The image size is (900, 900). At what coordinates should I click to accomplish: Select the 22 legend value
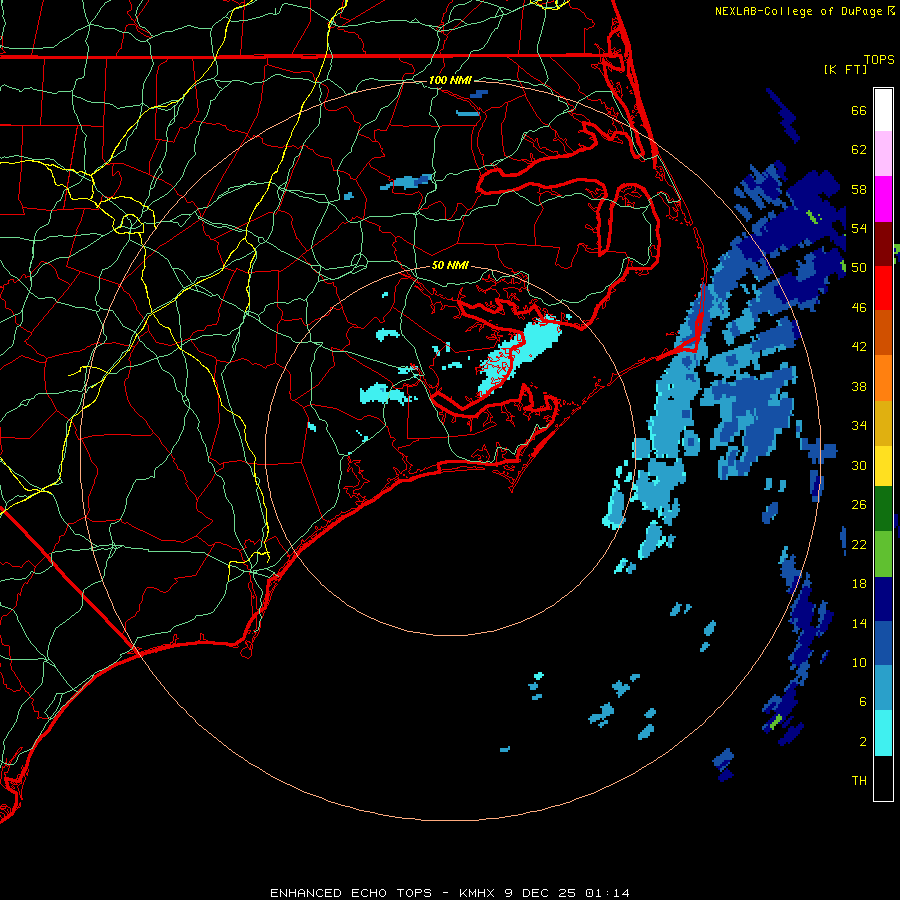click(x=859, y=544)
